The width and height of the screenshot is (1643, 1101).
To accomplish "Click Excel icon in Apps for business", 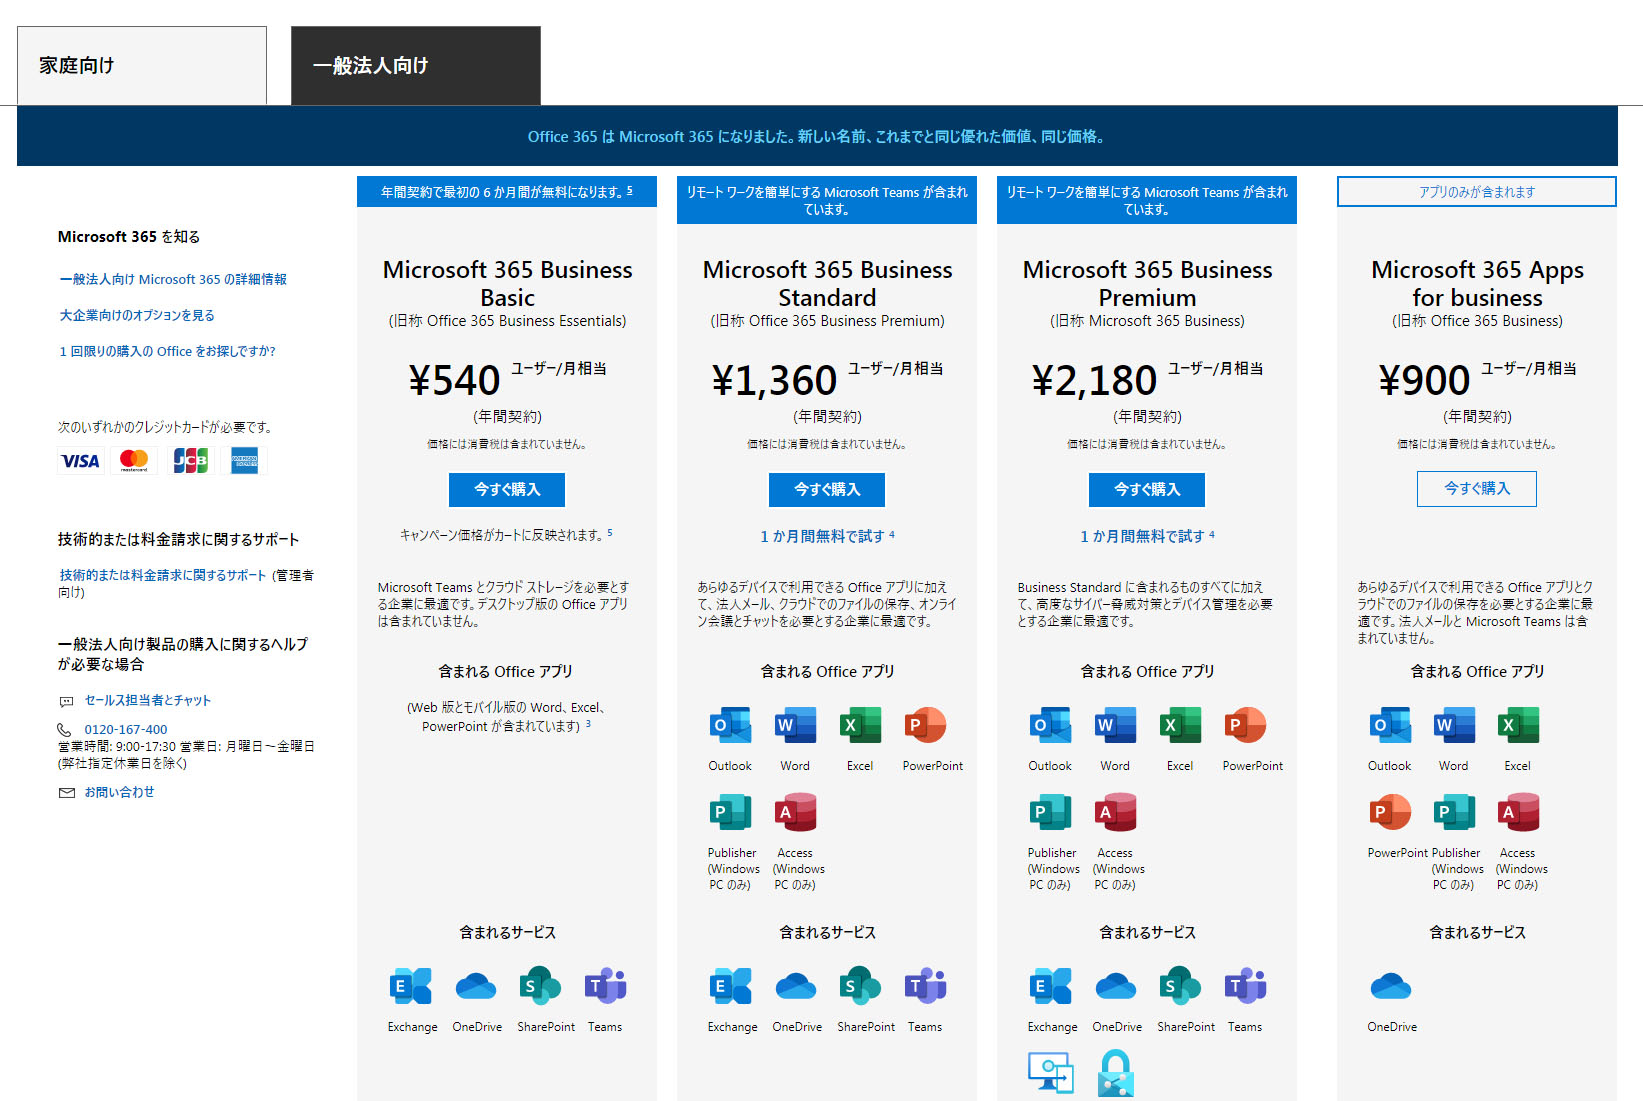I will (1518, 725).
